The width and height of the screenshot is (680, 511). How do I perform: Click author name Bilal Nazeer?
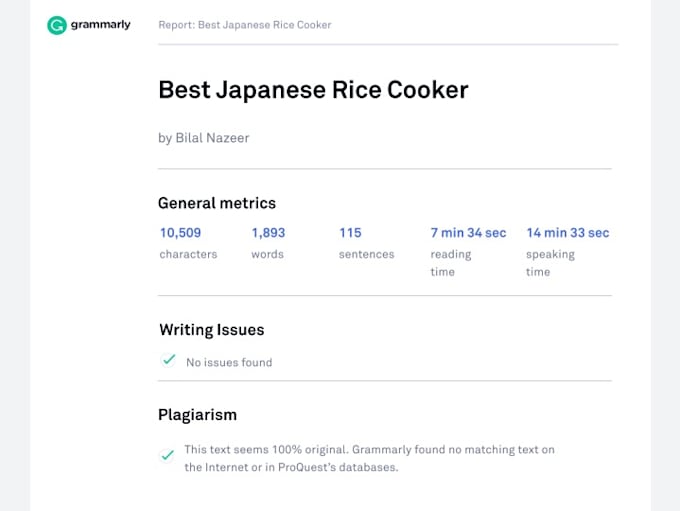212,138
